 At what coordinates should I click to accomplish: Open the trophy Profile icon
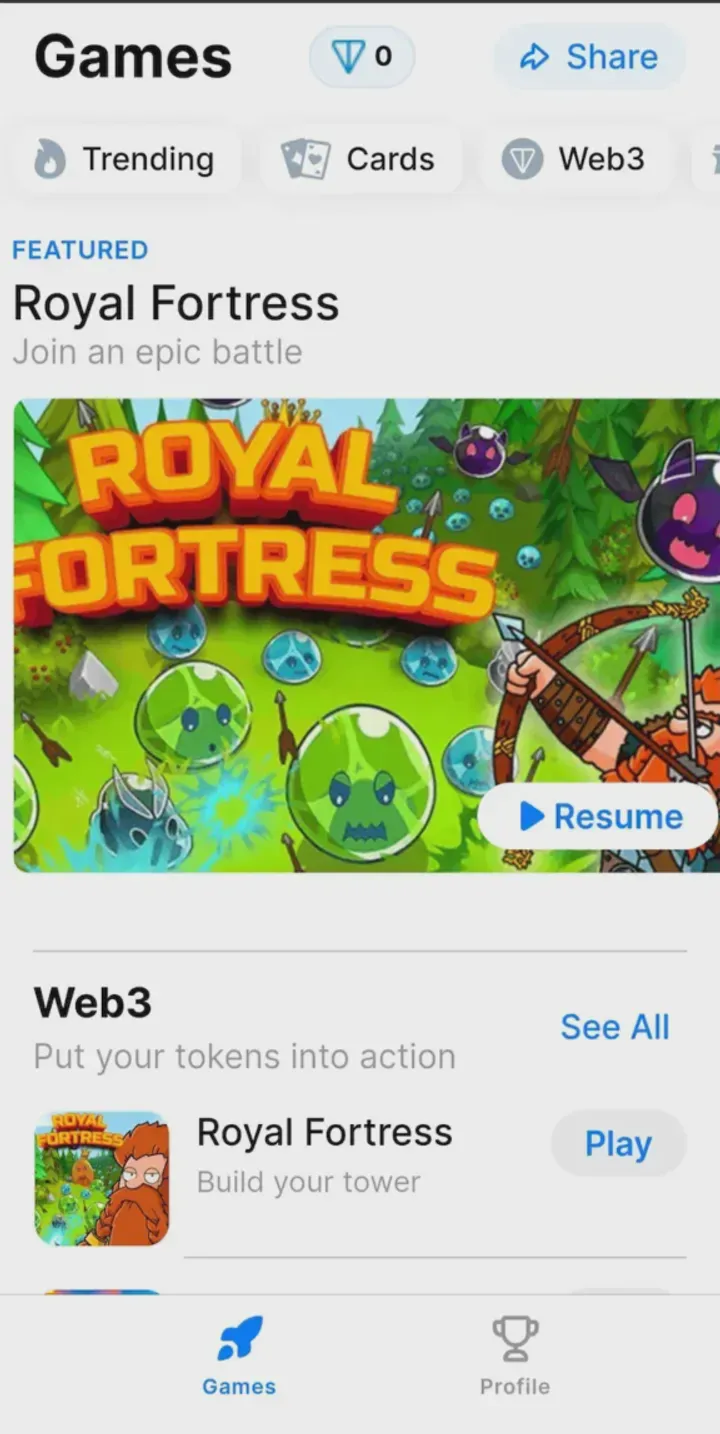click(515, 1338)
